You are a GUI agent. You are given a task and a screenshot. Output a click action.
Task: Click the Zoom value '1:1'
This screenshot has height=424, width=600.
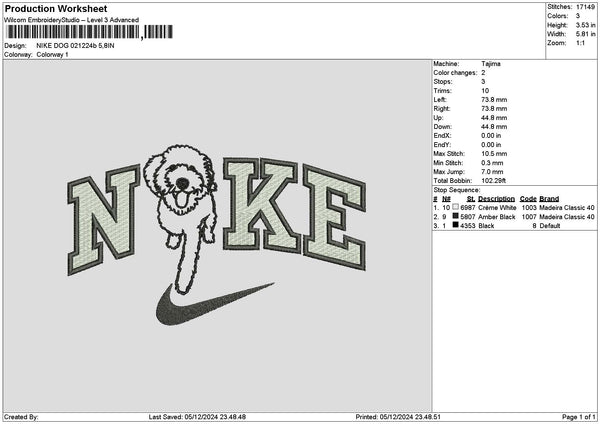pyautogui.click(x=580, y=43)
